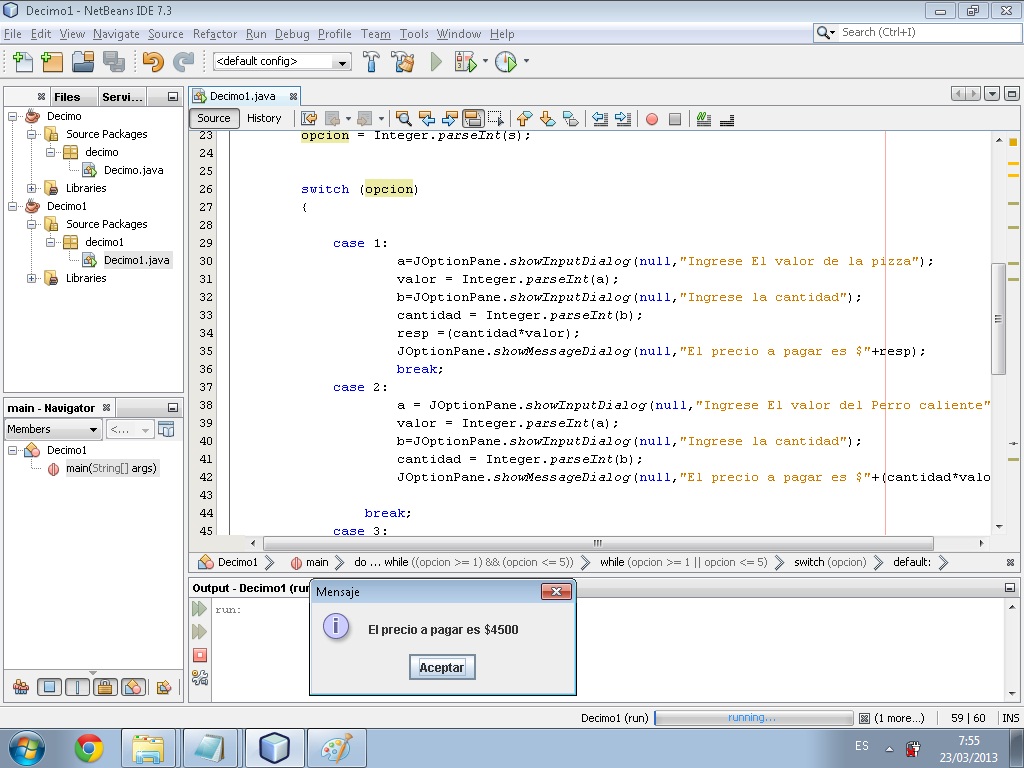Image resolution: width=1024 pixels, height=768 pixels.
Task: Select the History view of Decimo1.java
Action: coord(265,117)
